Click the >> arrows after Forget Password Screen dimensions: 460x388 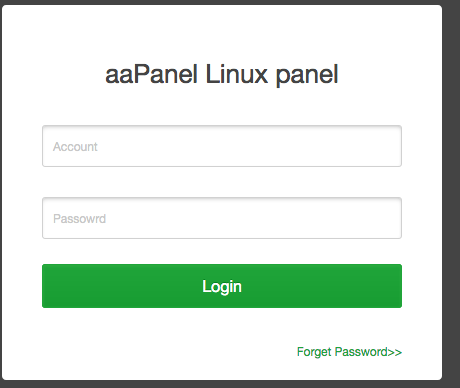(395, 352)
